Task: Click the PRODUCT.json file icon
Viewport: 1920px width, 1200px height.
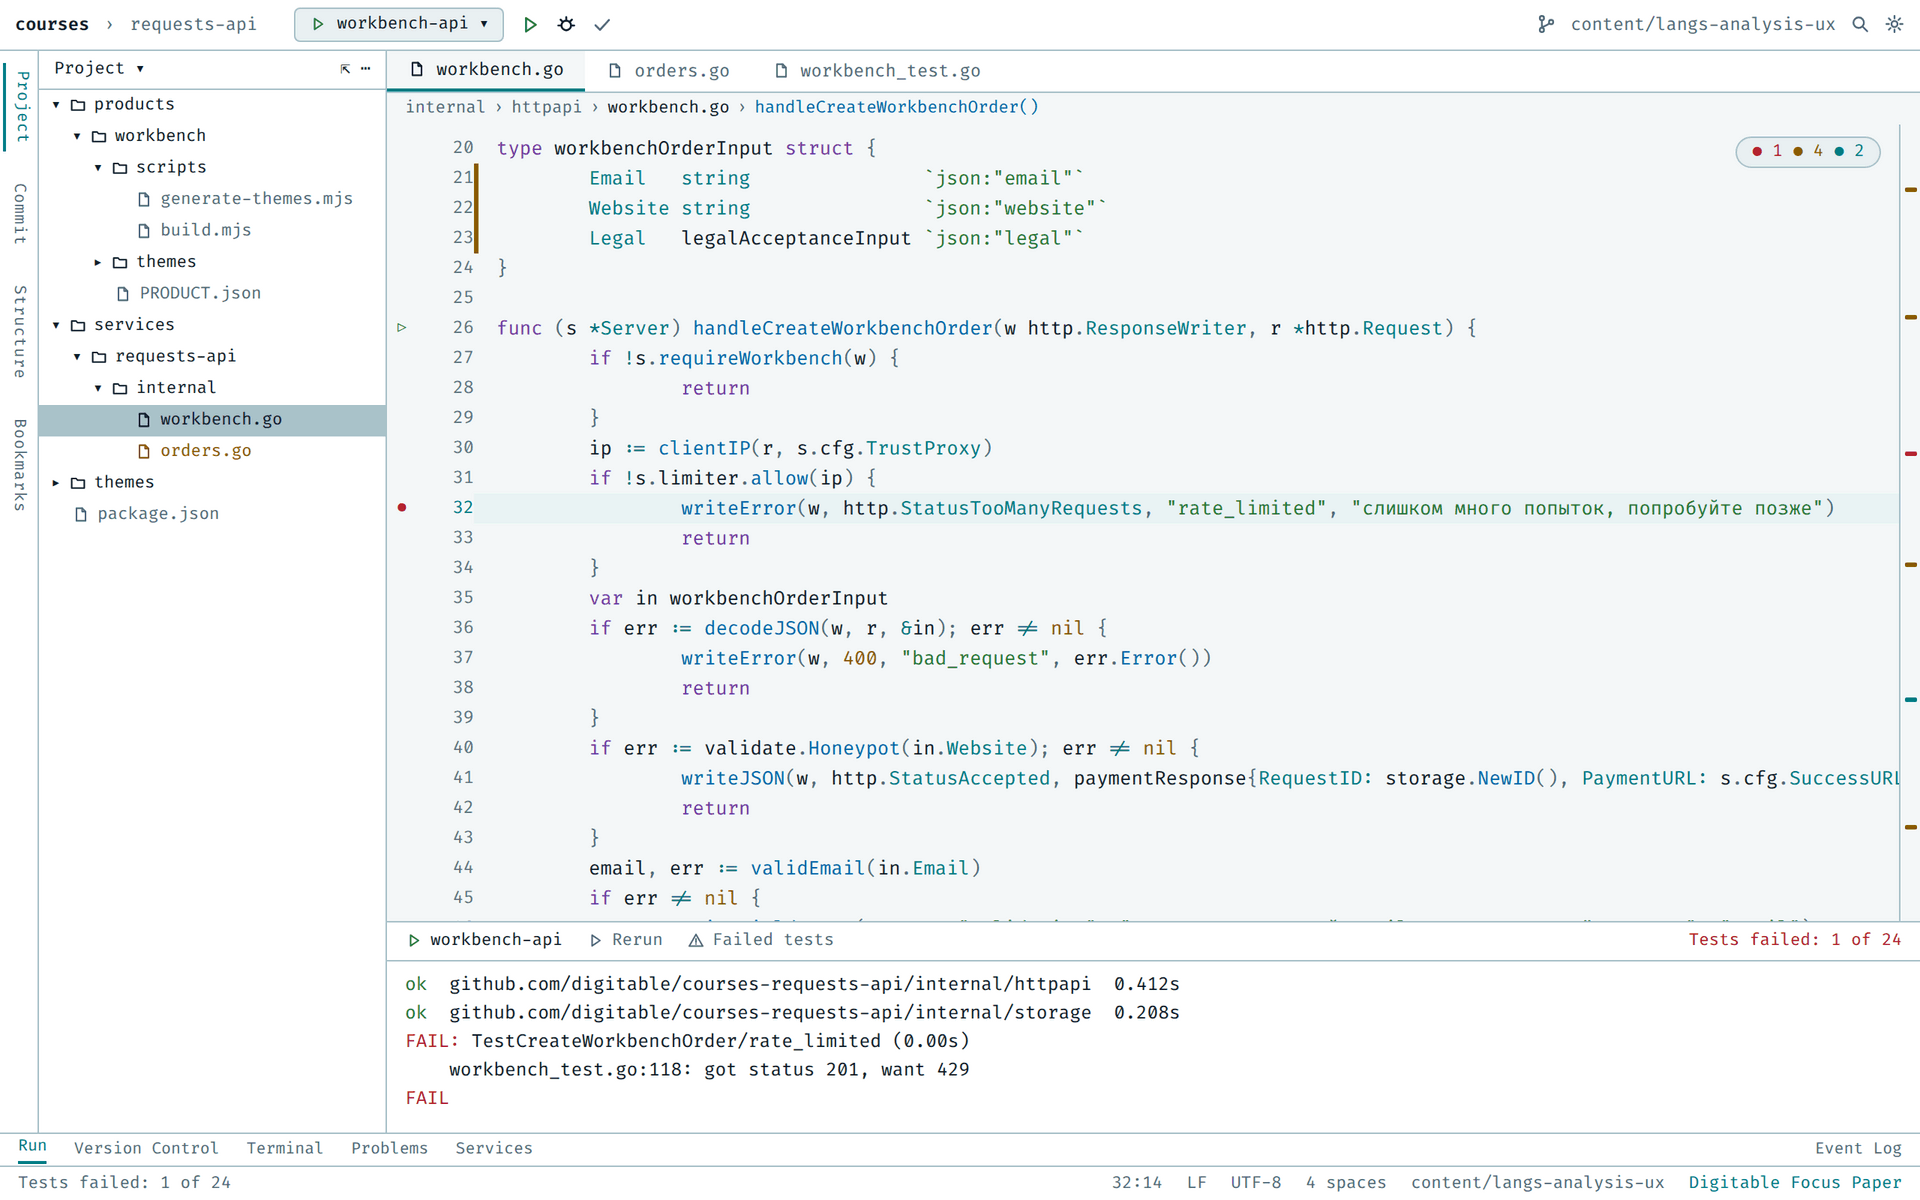Action: (123, 293)
